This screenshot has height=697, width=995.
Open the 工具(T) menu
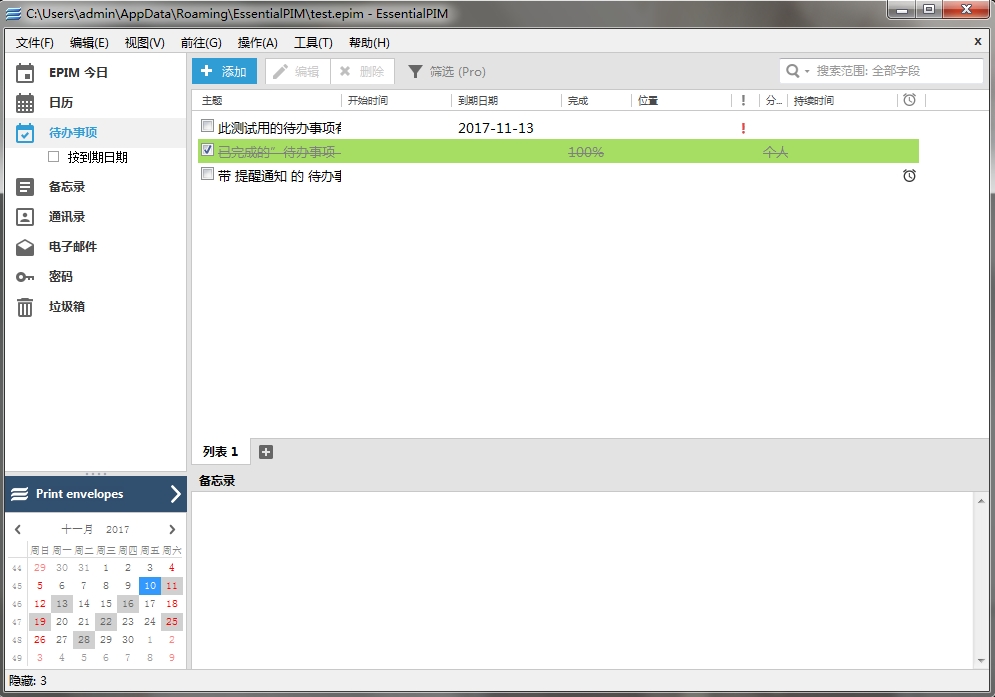tap(313, 43)
